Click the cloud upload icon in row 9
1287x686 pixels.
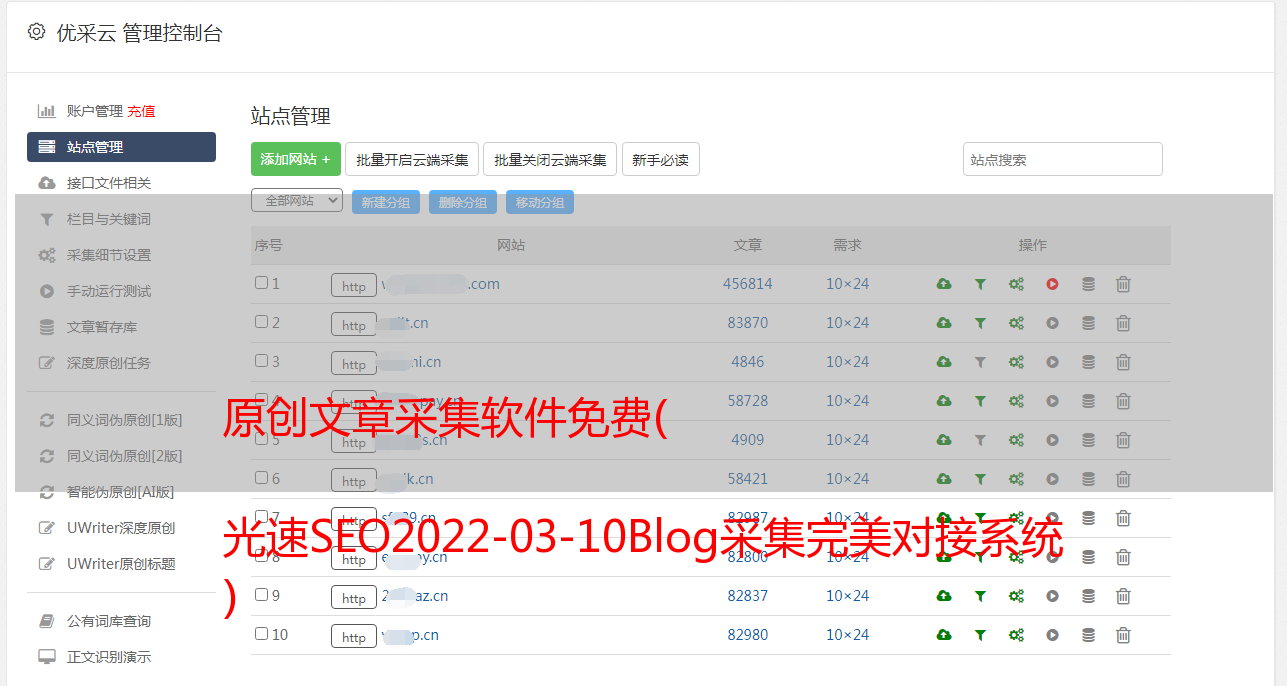point(944,596)
